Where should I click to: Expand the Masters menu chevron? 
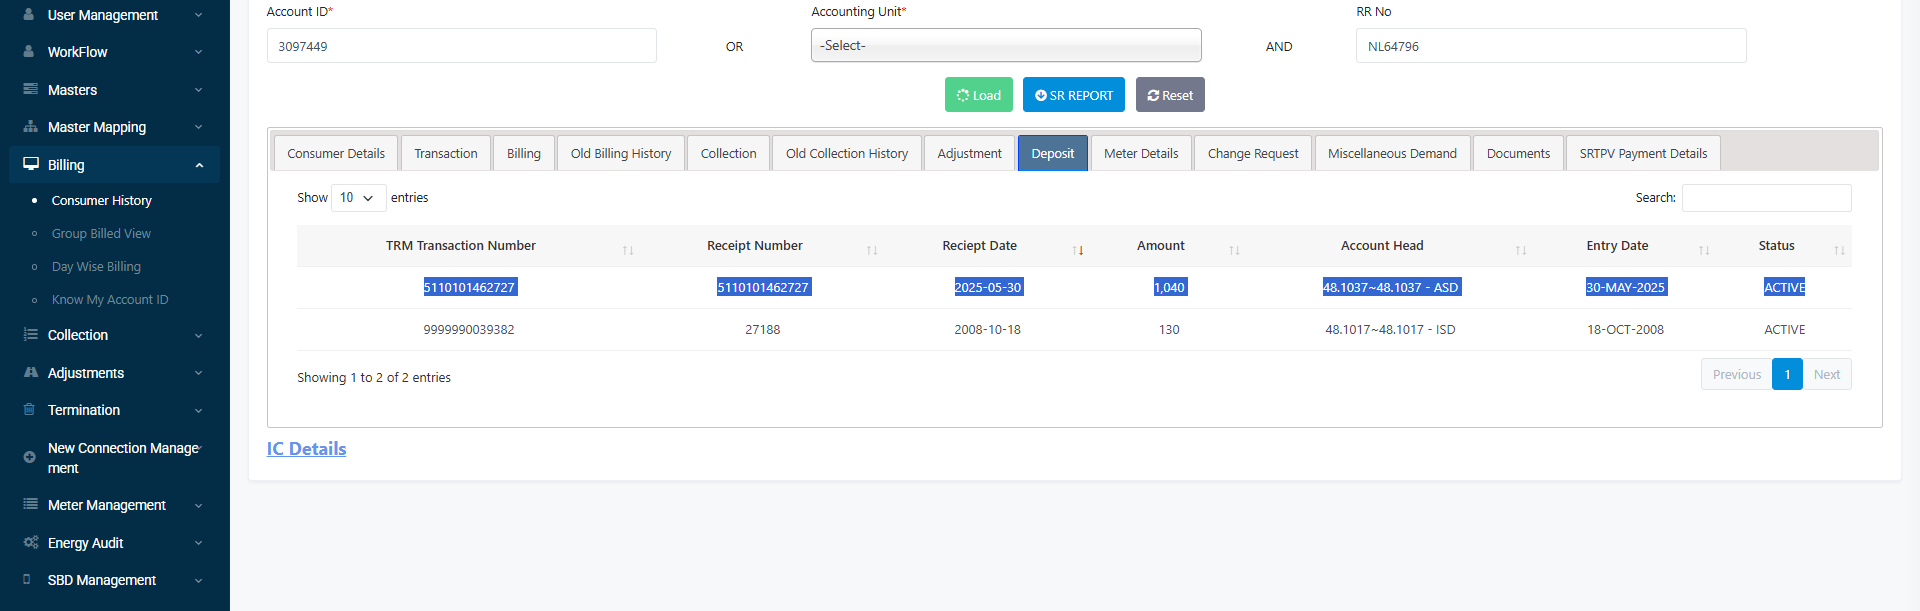pos(198,90)
